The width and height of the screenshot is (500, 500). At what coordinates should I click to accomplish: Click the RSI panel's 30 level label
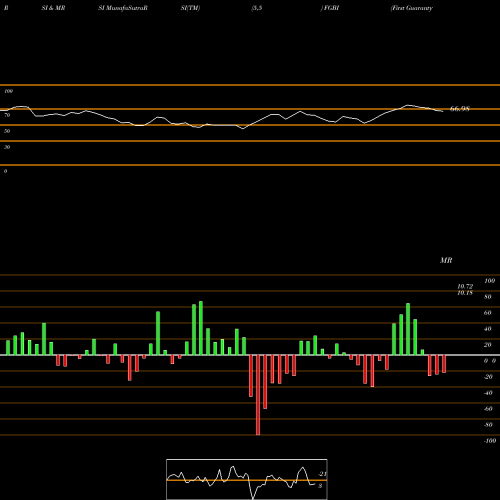7,147
